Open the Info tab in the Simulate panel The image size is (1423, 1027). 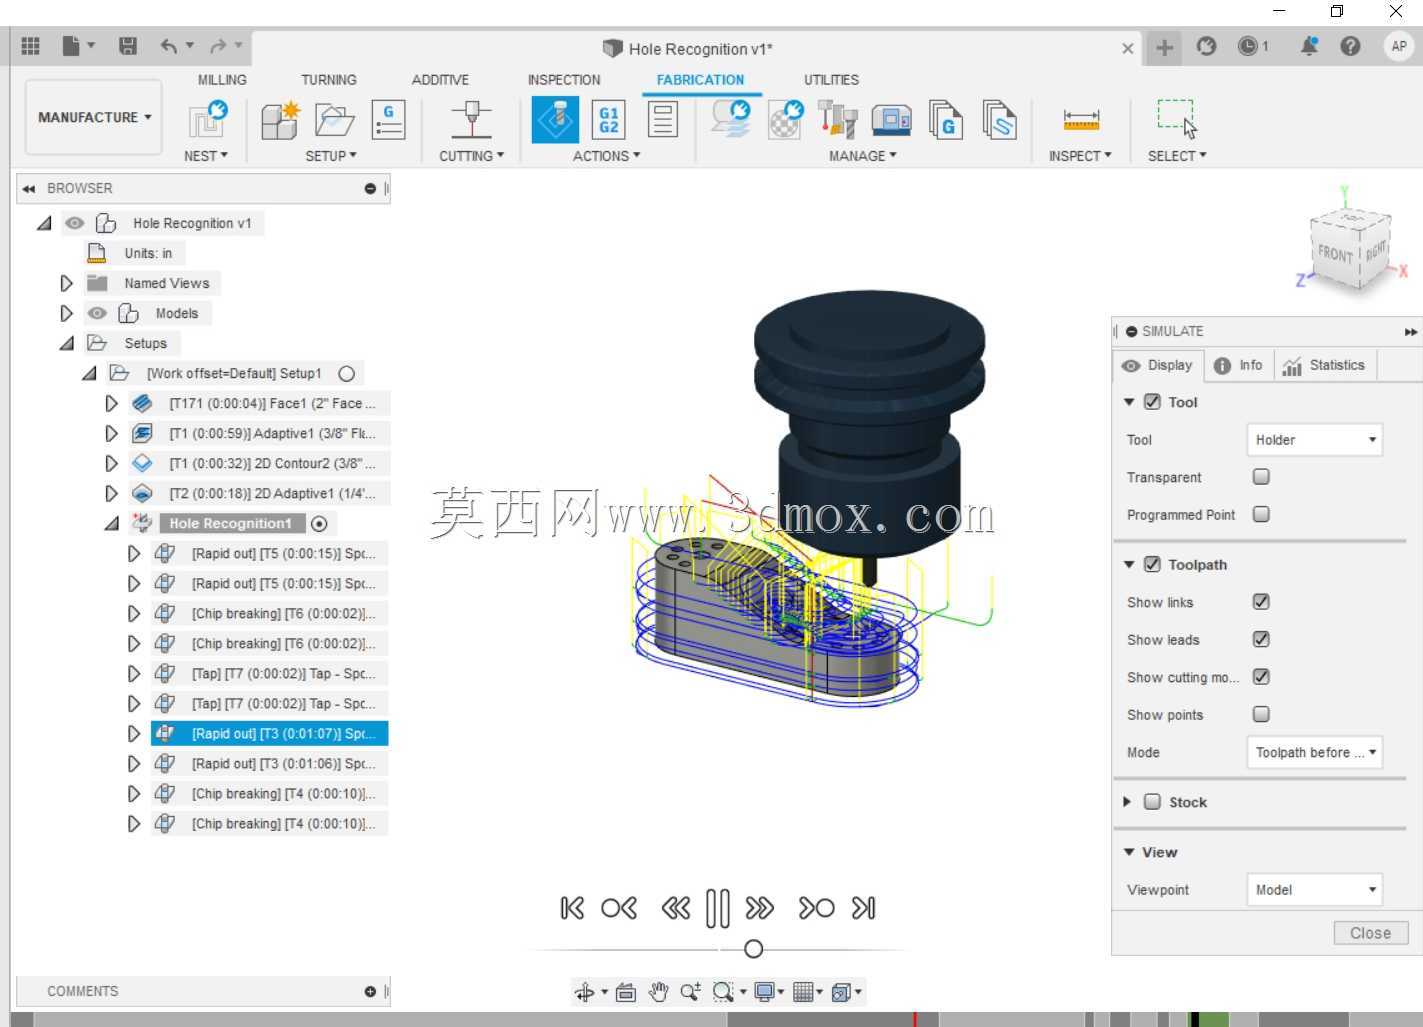point(1239,365)
